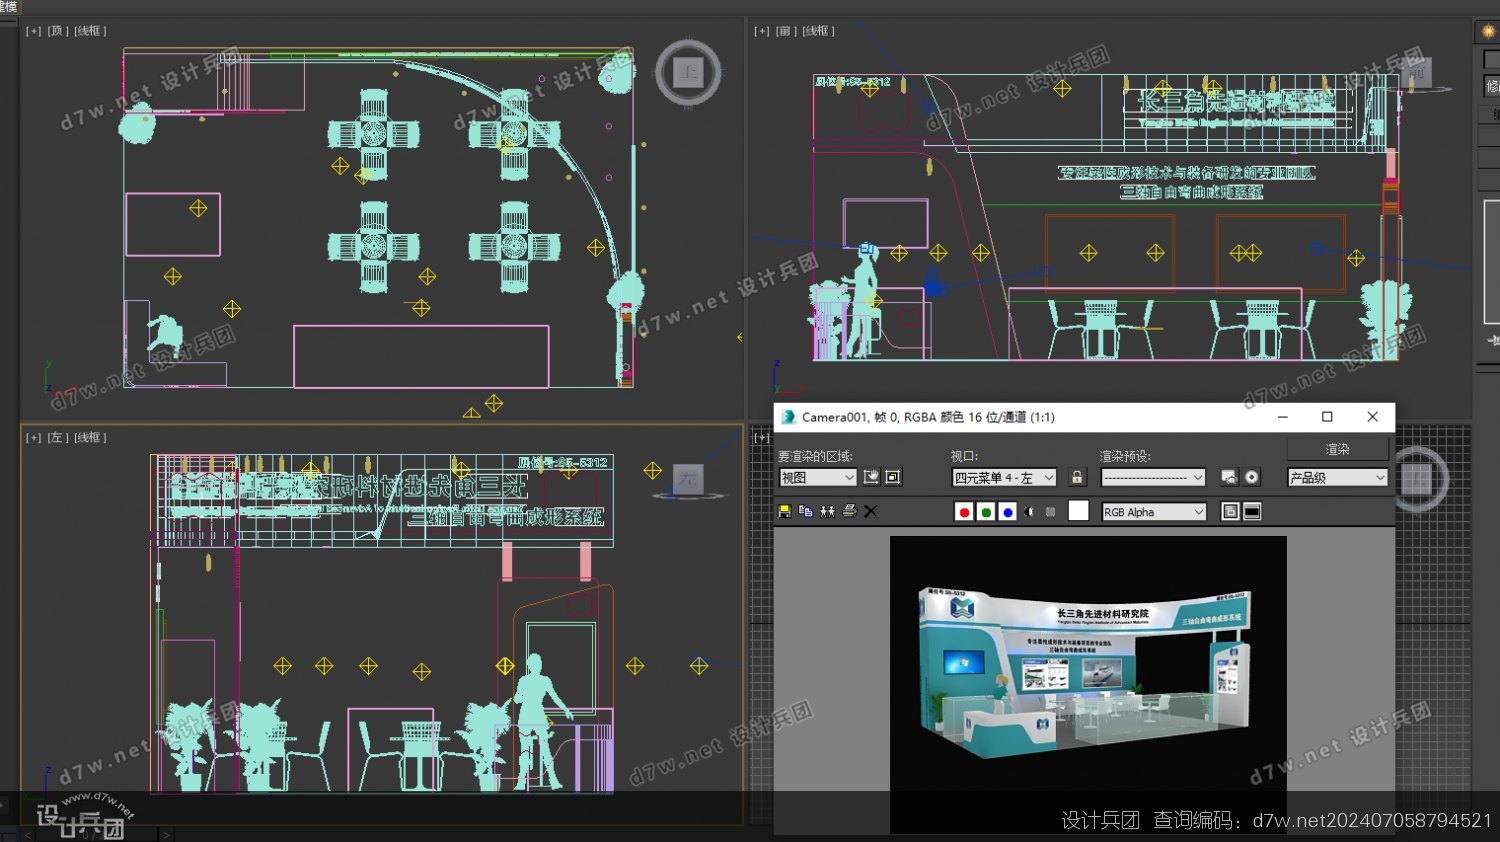The width and height of the screenshot is (1500, 842).
Task: Open the front viewport 前 view label menu
Action: (x=786, y=31)
